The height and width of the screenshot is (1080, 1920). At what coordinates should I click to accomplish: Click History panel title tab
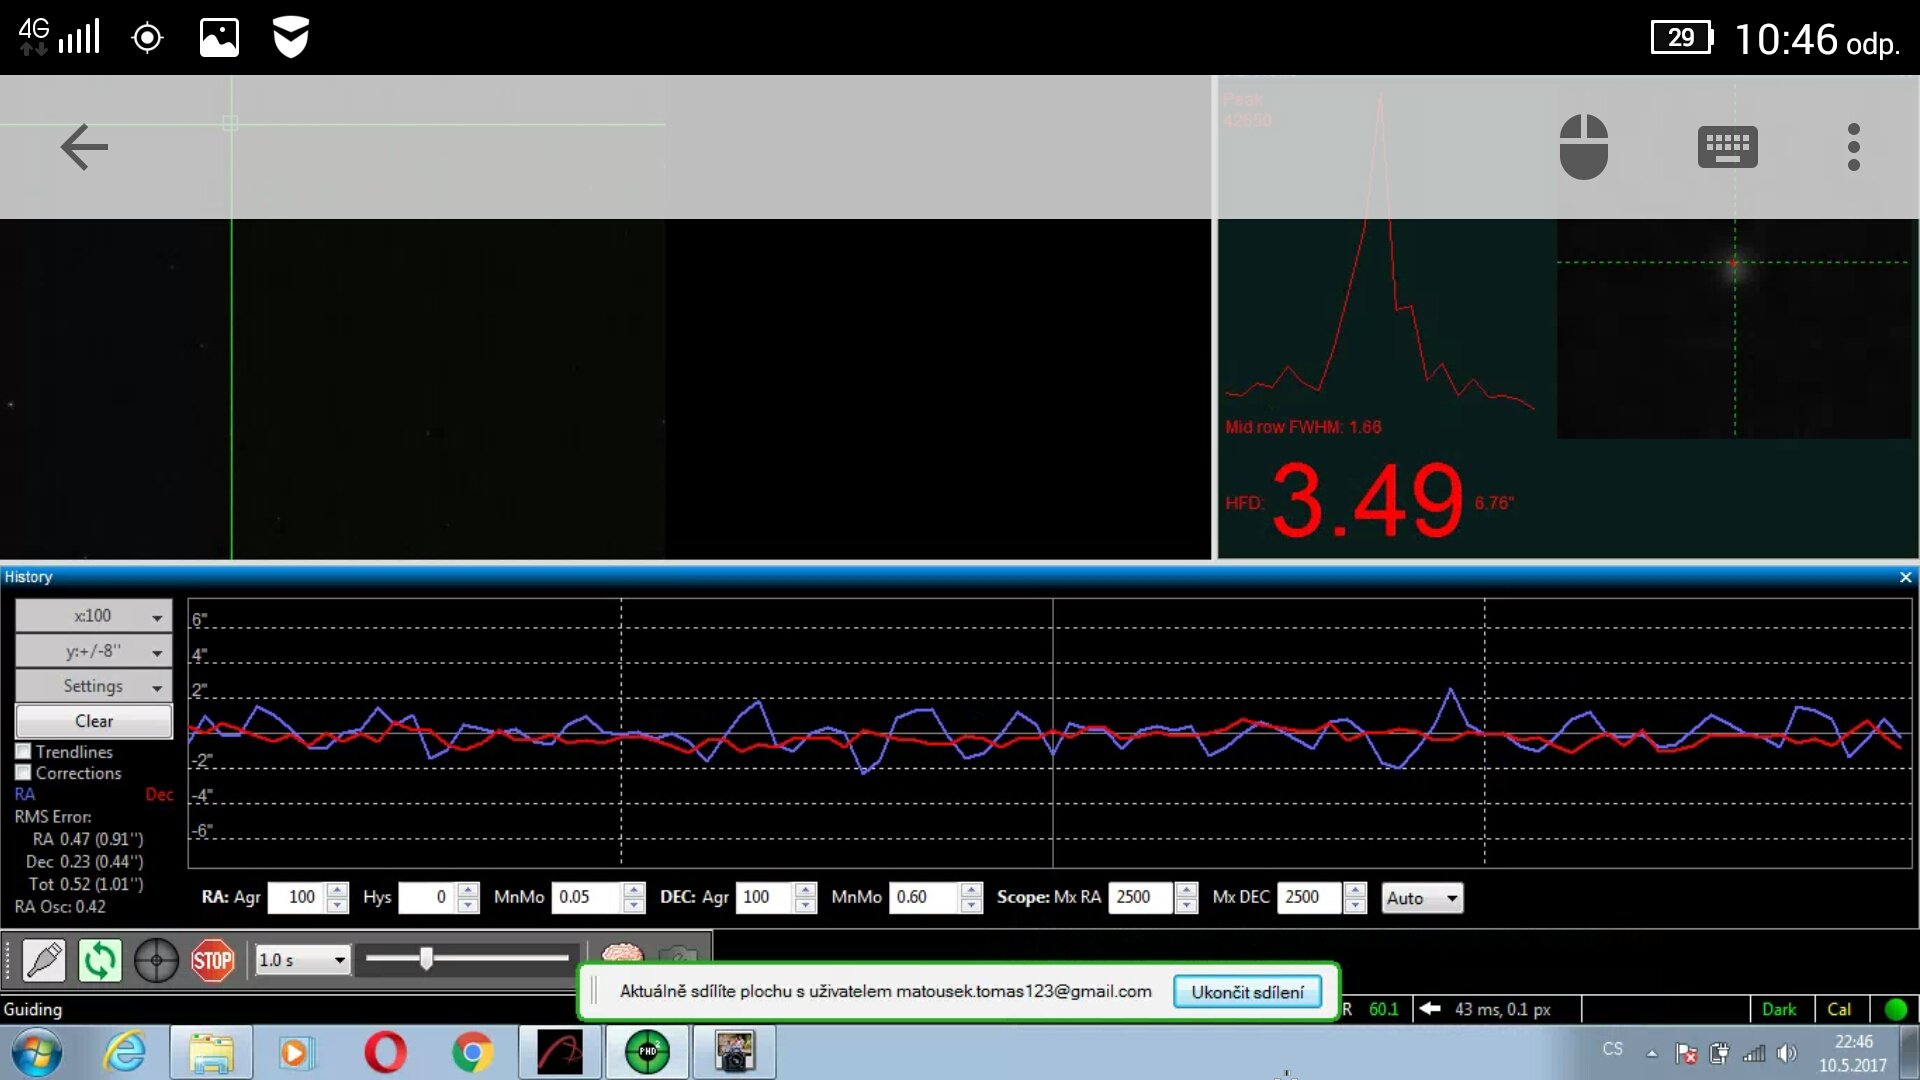pos(28,576)
